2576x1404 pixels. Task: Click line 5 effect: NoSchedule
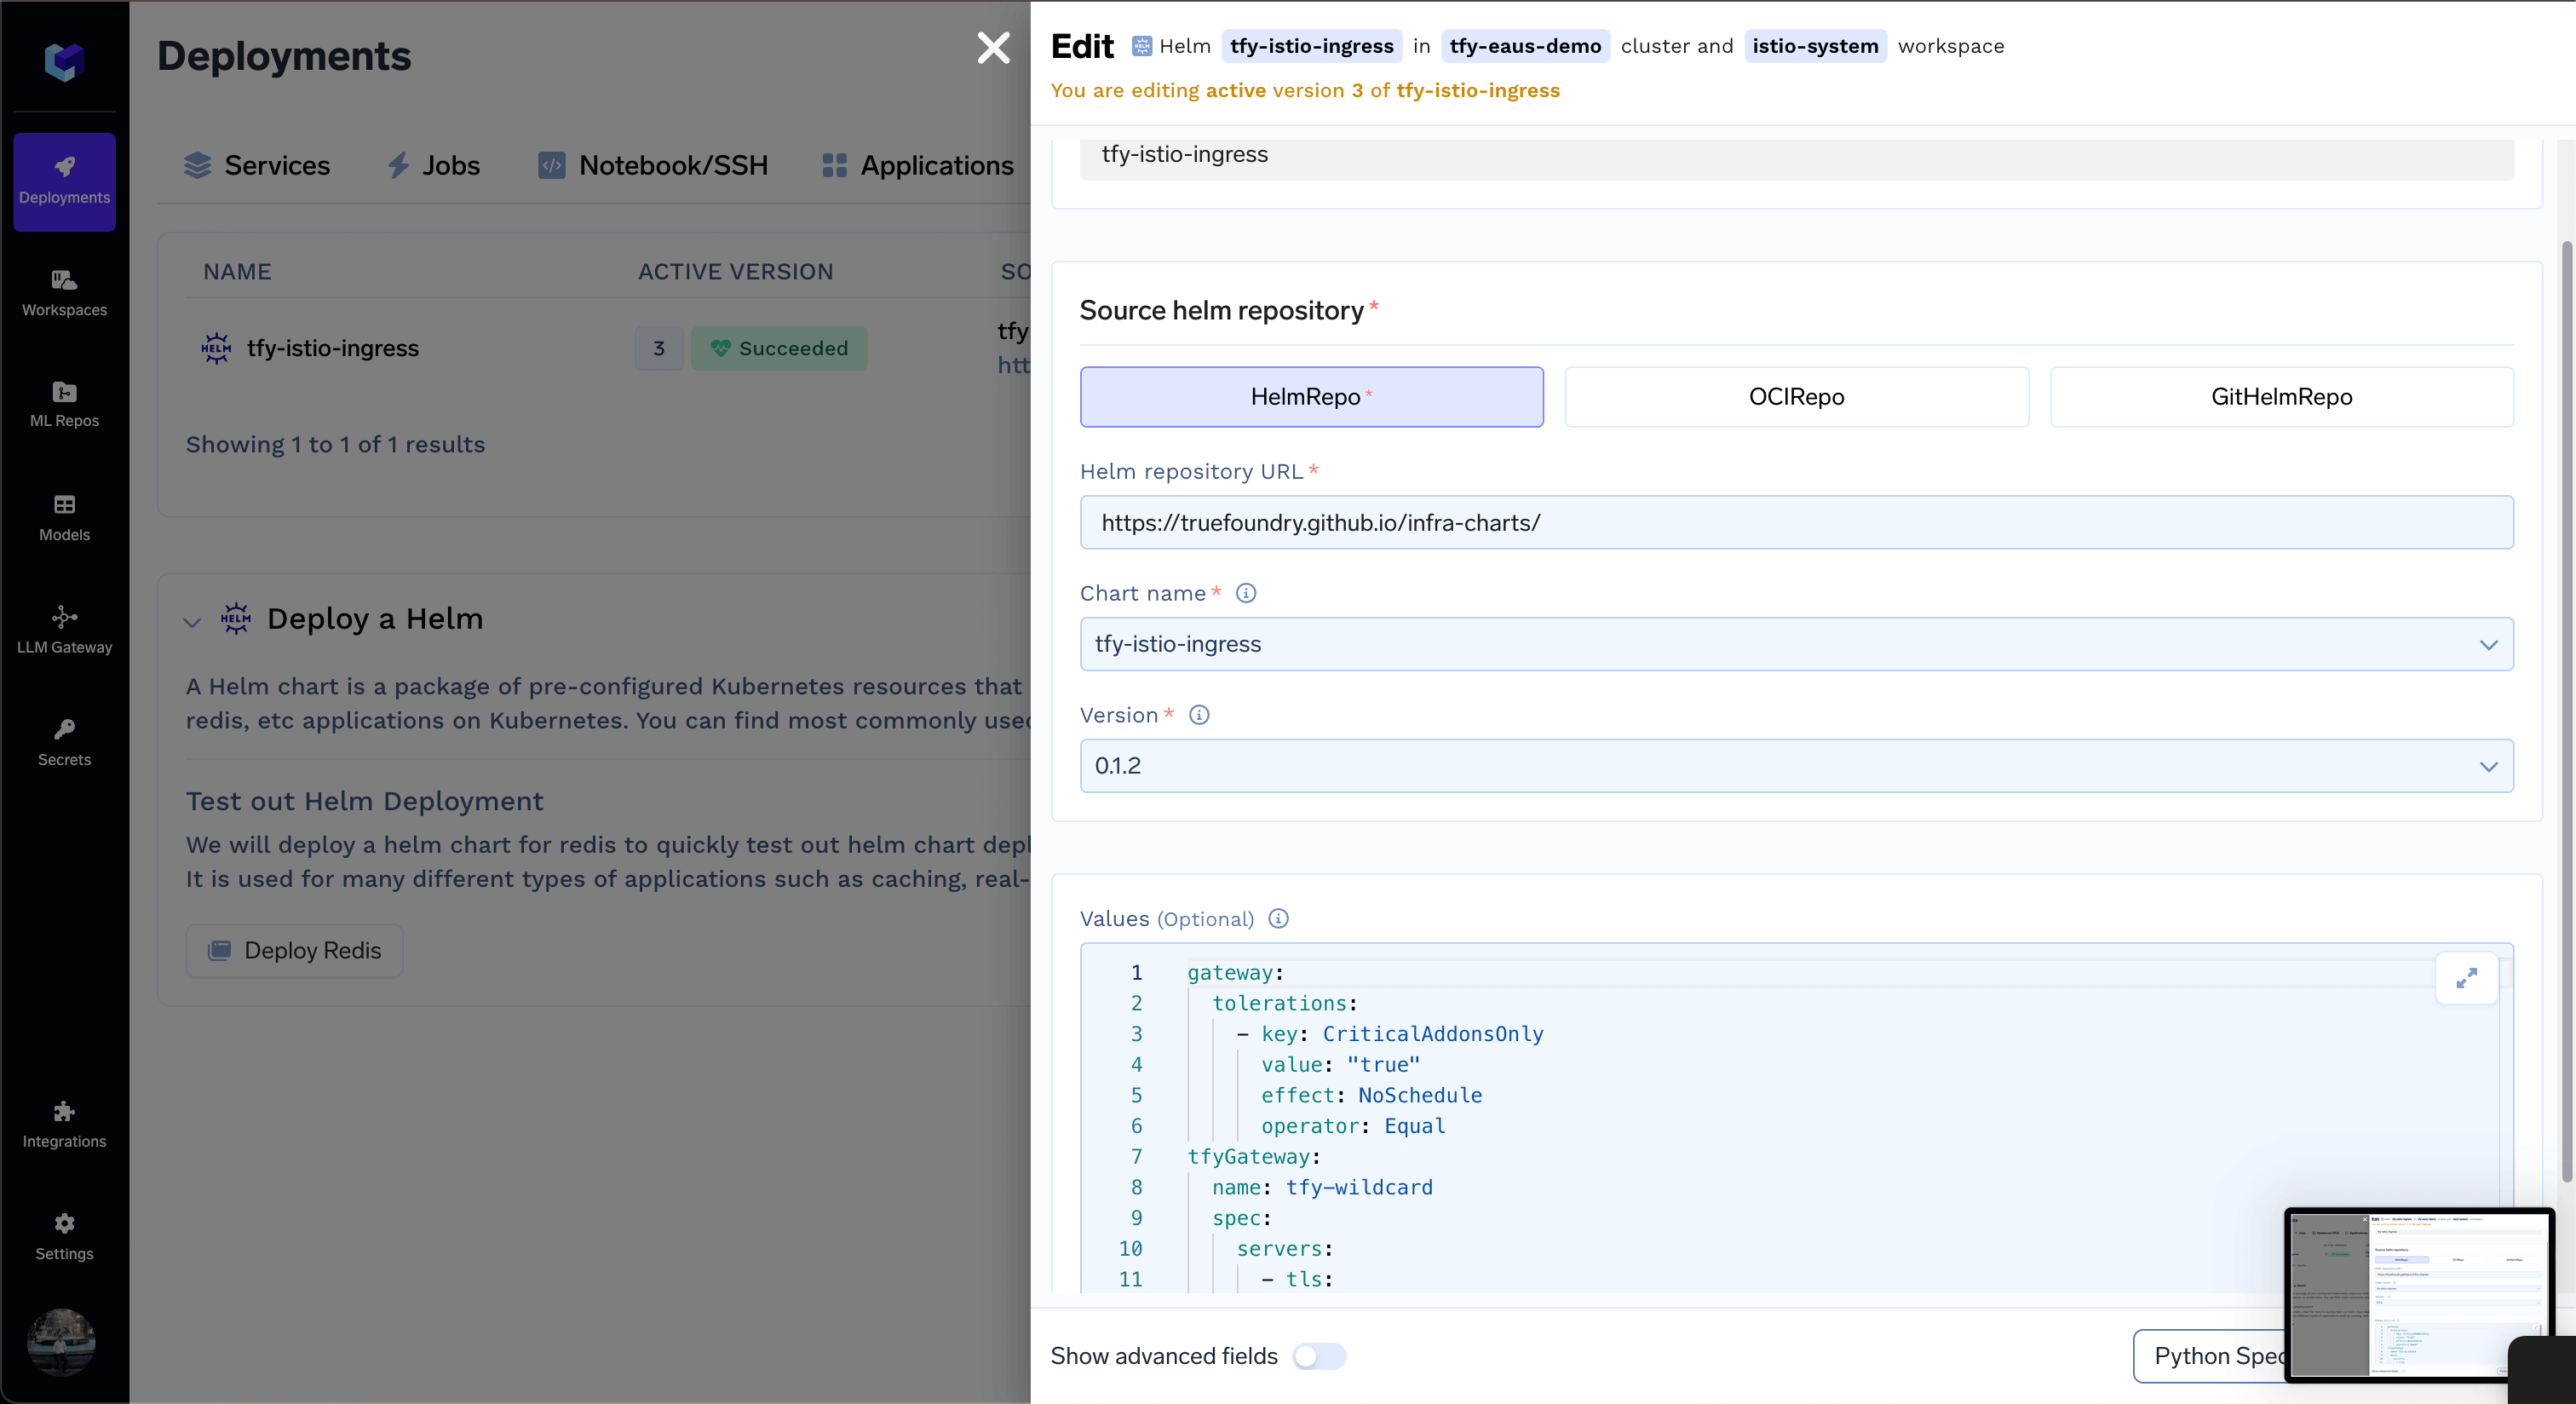pyautogui.click(x=1371, y=1095)
